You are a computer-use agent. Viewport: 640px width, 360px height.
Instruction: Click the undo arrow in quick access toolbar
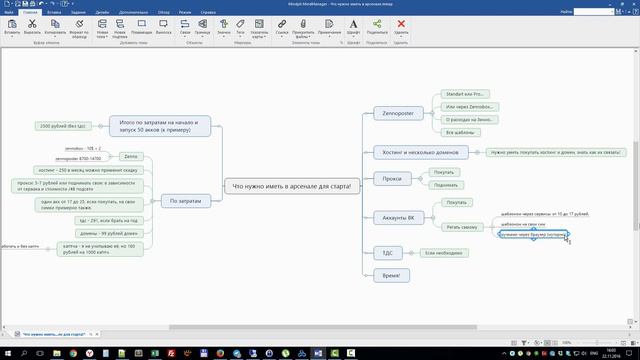click(x=41, y=4)
